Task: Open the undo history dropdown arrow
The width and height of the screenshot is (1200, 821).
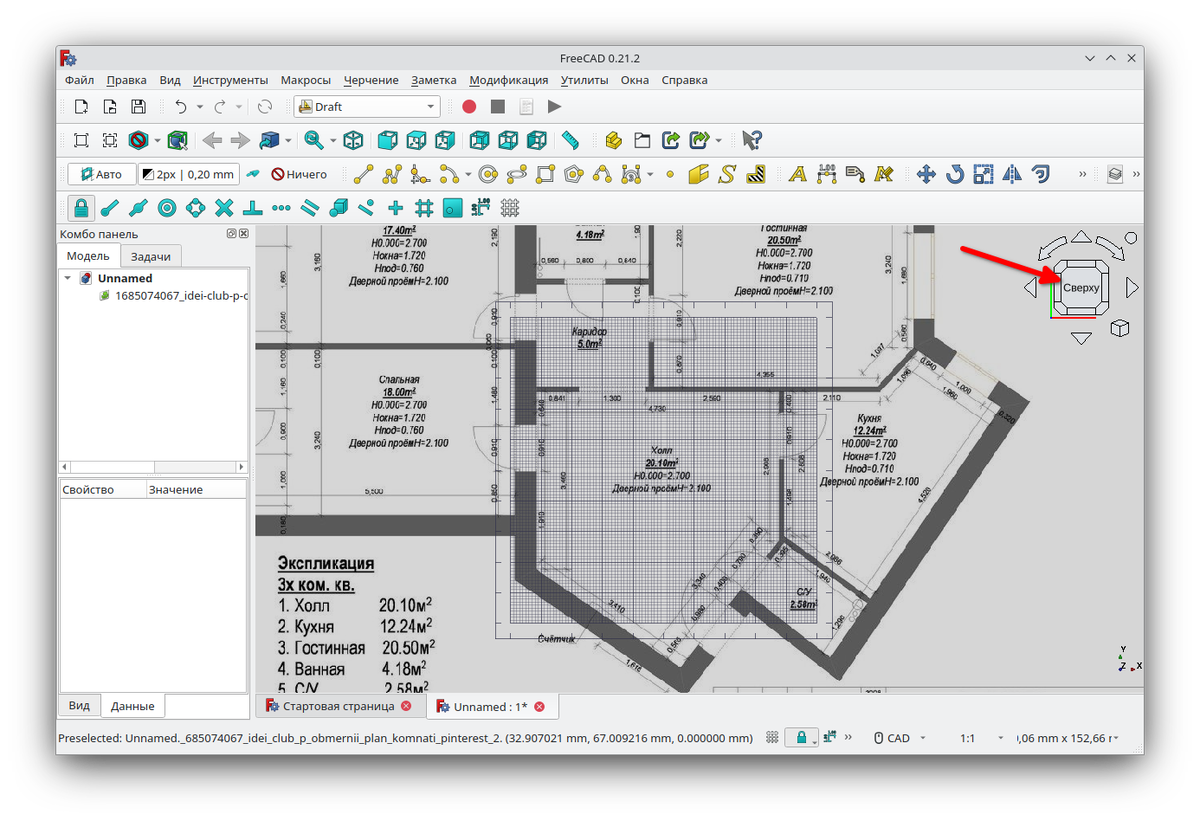Action: coord(199,107)
